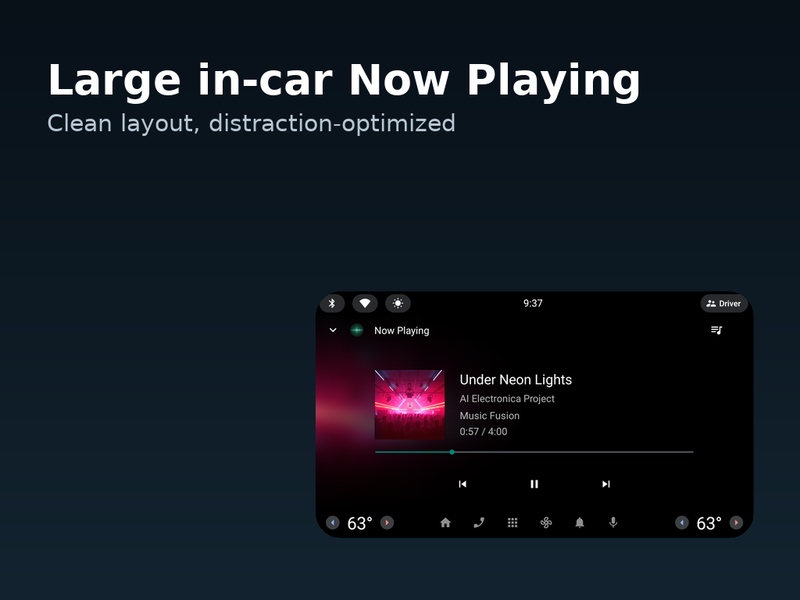Open the playback queue icon
800x600 pixels.
click(x=716, y=330)
